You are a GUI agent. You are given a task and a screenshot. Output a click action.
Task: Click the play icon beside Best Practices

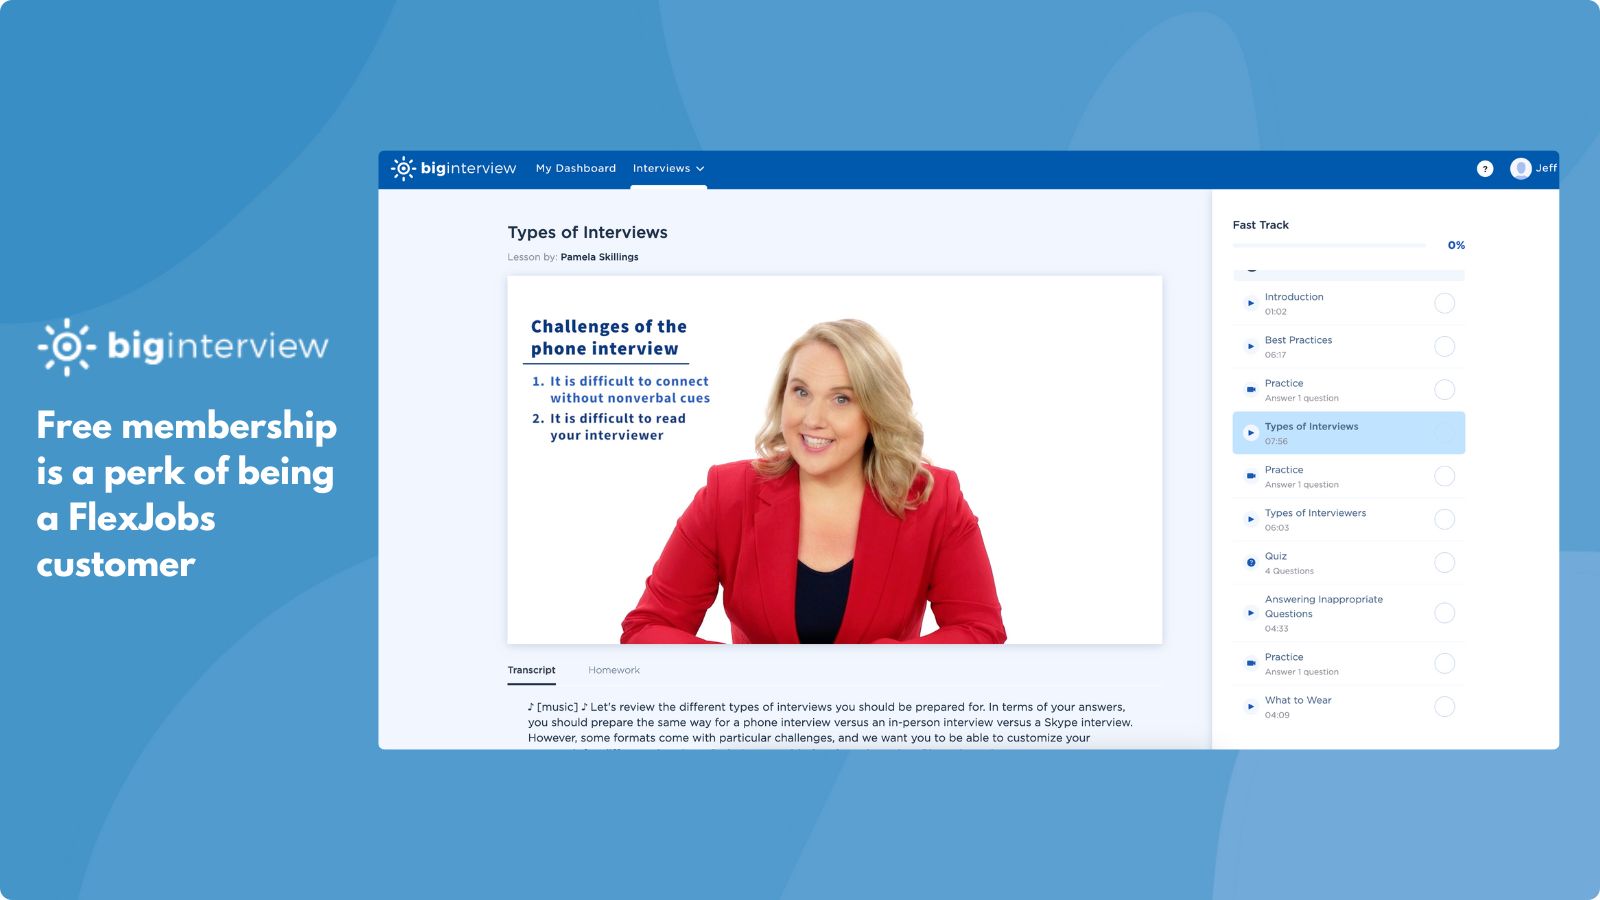1250,346
